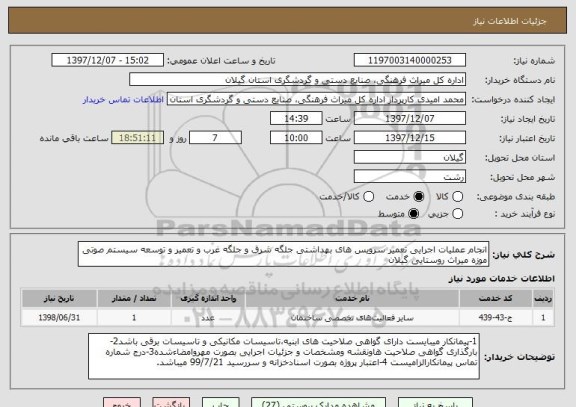576x407 pixels.
Task: Click تاریخ نیاز column header
Action: point(59,298)
